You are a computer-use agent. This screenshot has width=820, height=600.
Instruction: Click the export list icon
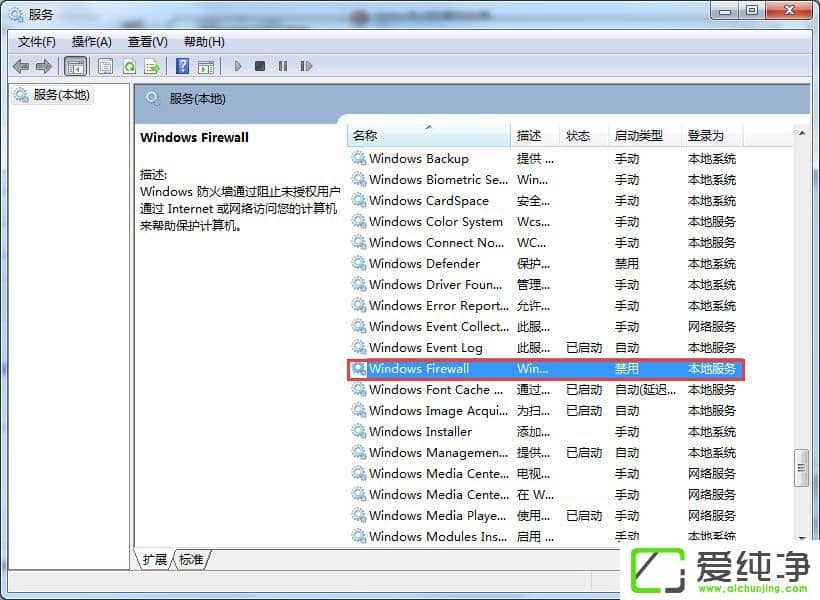point(152,66)
